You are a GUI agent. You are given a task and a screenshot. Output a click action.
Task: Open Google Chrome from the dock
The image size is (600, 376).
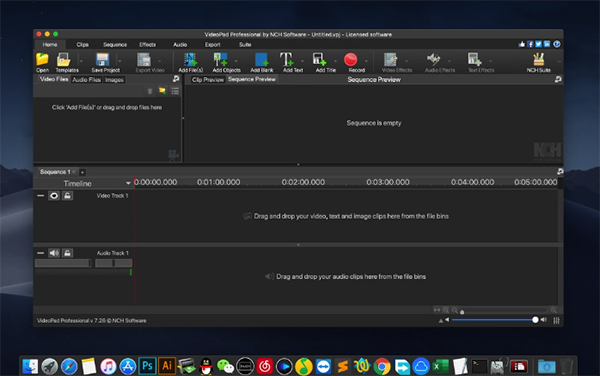[x=382, y=366]
